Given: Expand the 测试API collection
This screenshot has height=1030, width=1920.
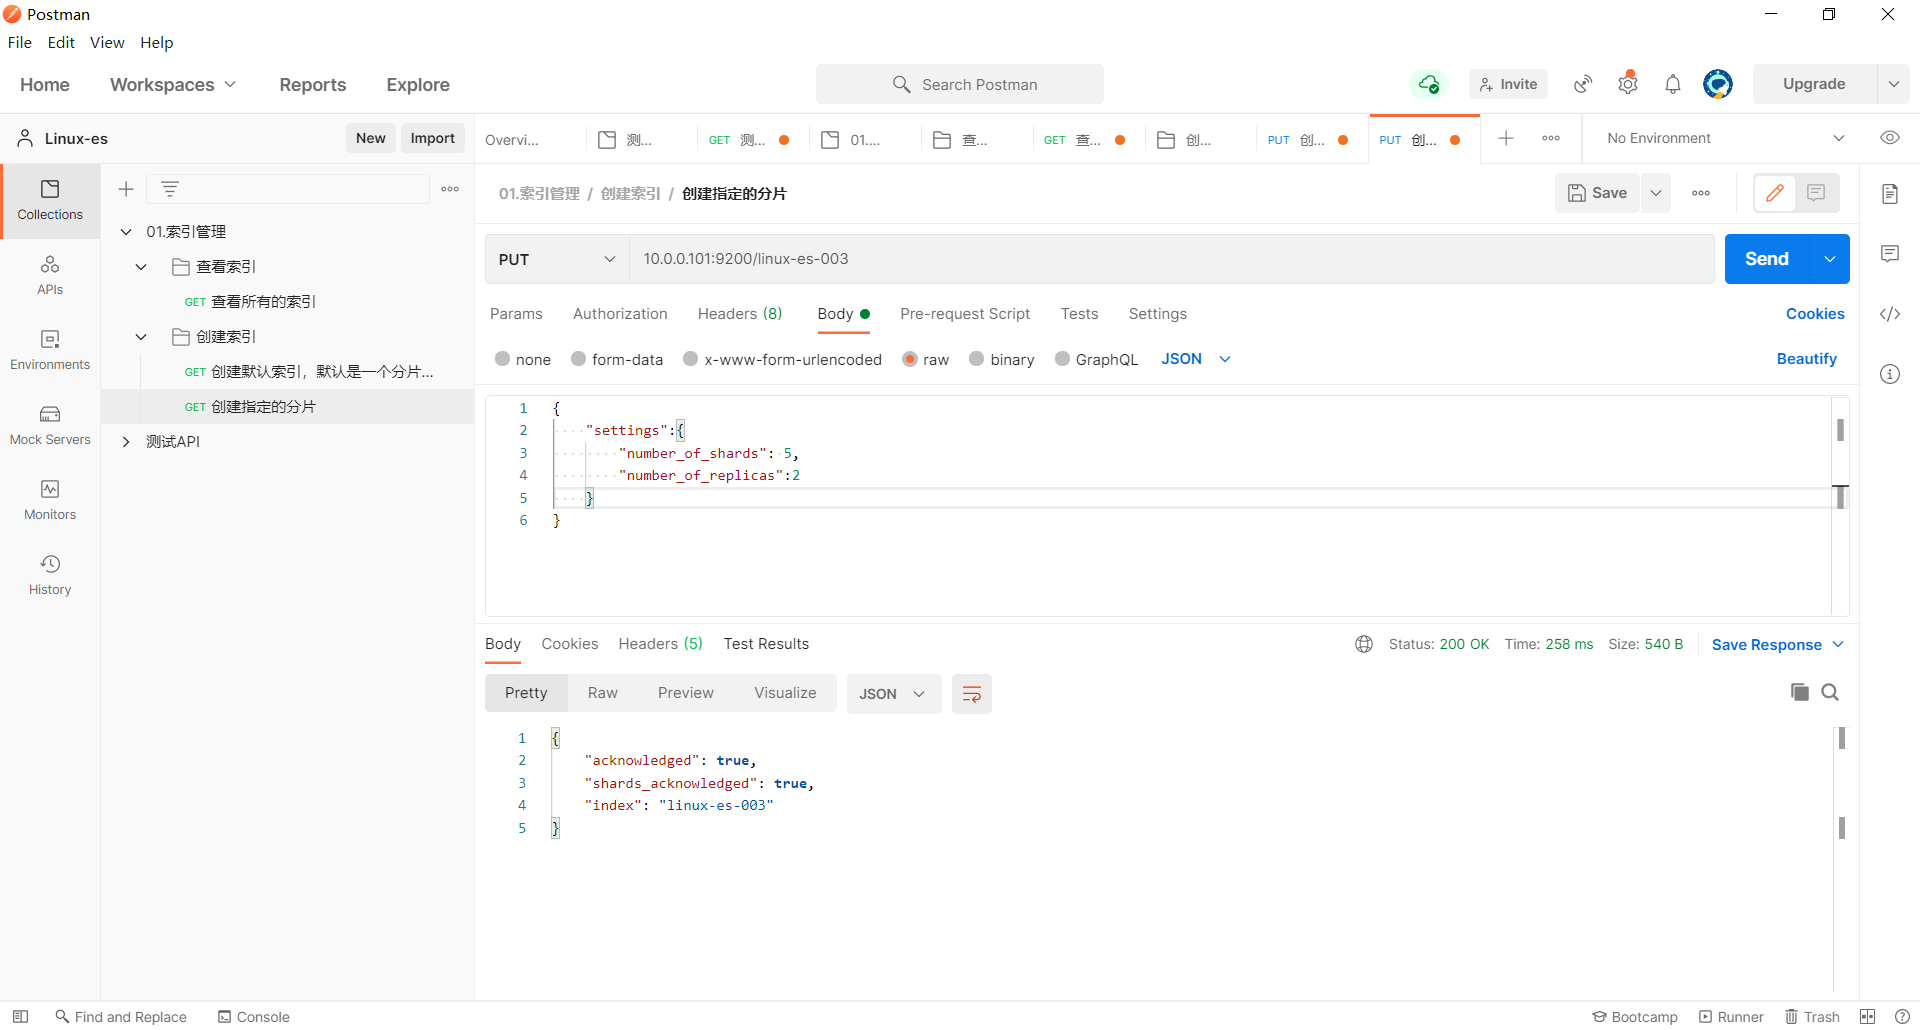Looking at the screenshot, I should (126, 442).
